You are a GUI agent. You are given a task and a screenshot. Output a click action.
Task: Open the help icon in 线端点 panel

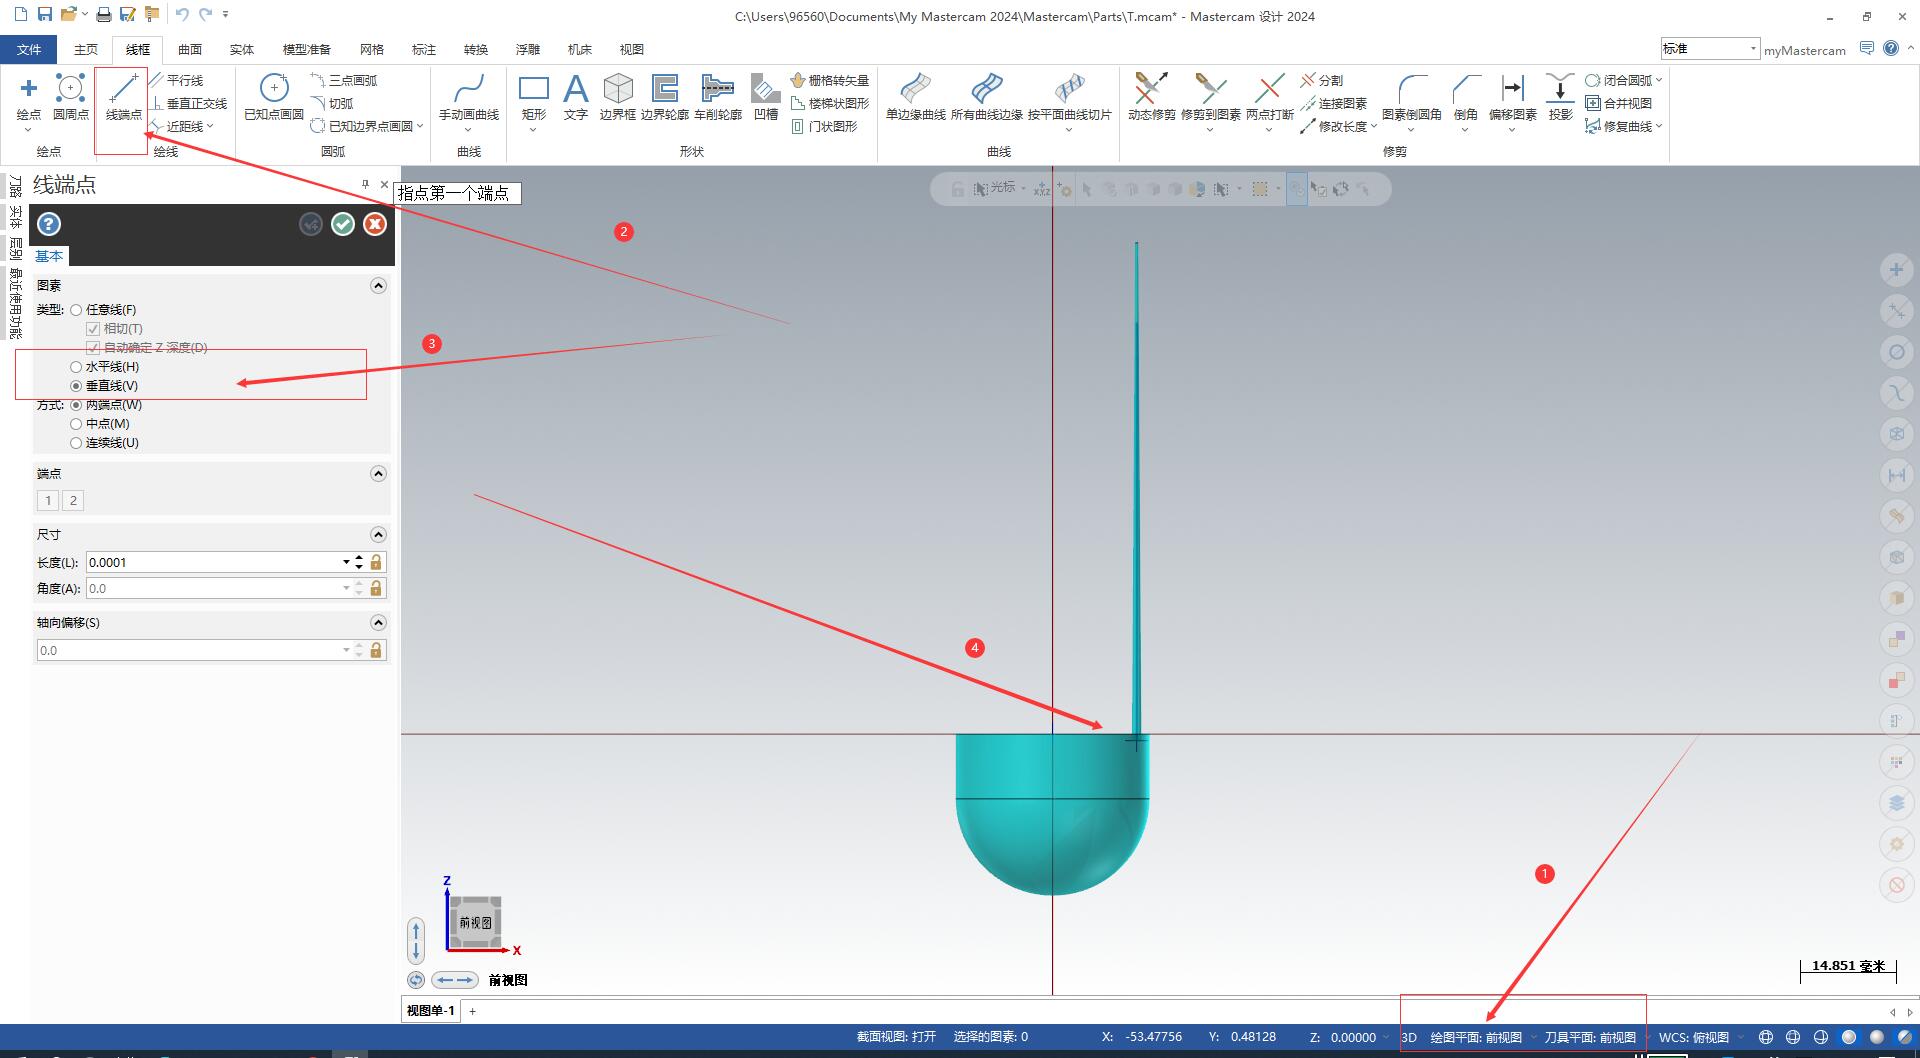(49, 224)
